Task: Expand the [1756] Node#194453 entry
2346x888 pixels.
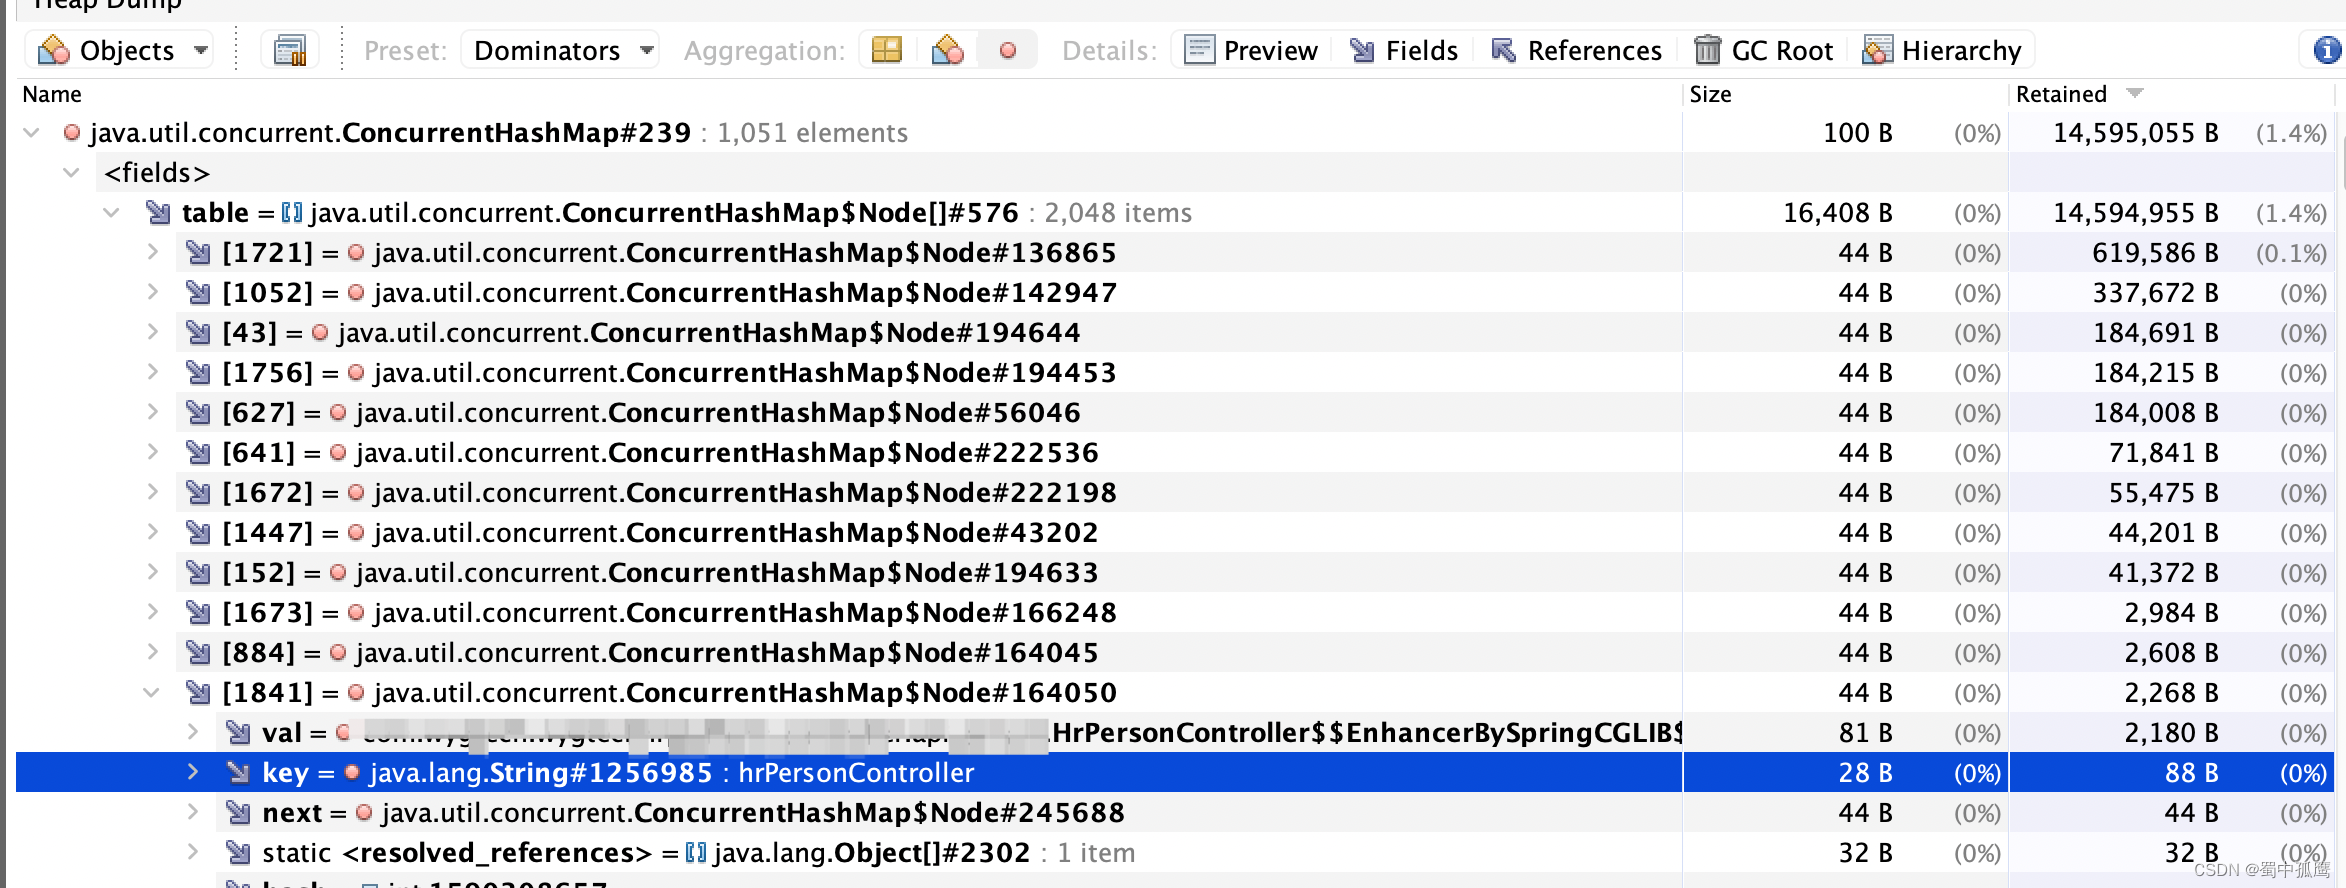Action: pyautogui.click(x=152, y=372)
